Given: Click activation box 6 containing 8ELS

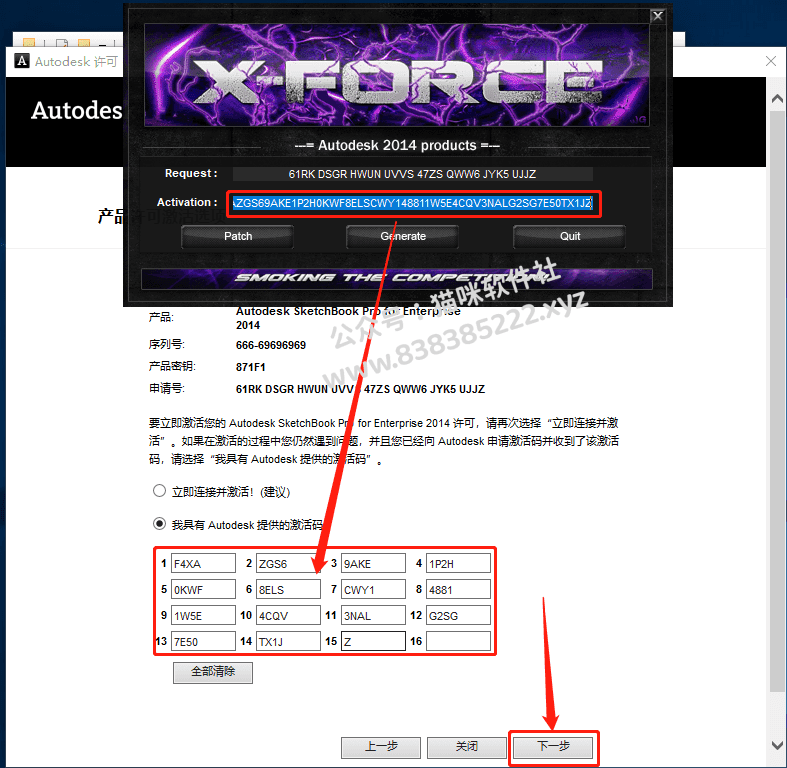Looking at the screenshot, I should [288, 589].
